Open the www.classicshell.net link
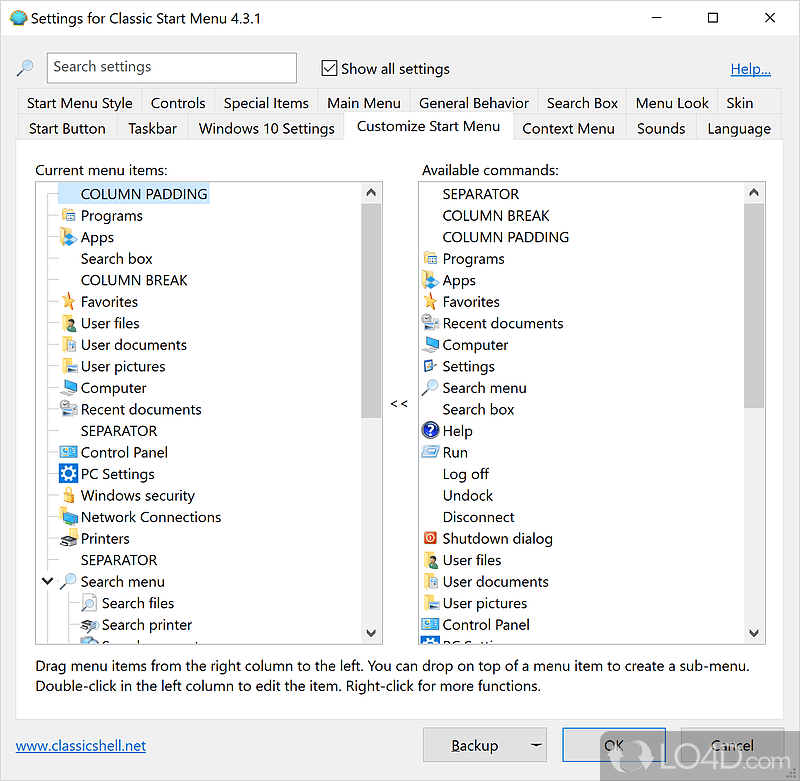Screen dimensions: 800x781 tap(81, 746)
